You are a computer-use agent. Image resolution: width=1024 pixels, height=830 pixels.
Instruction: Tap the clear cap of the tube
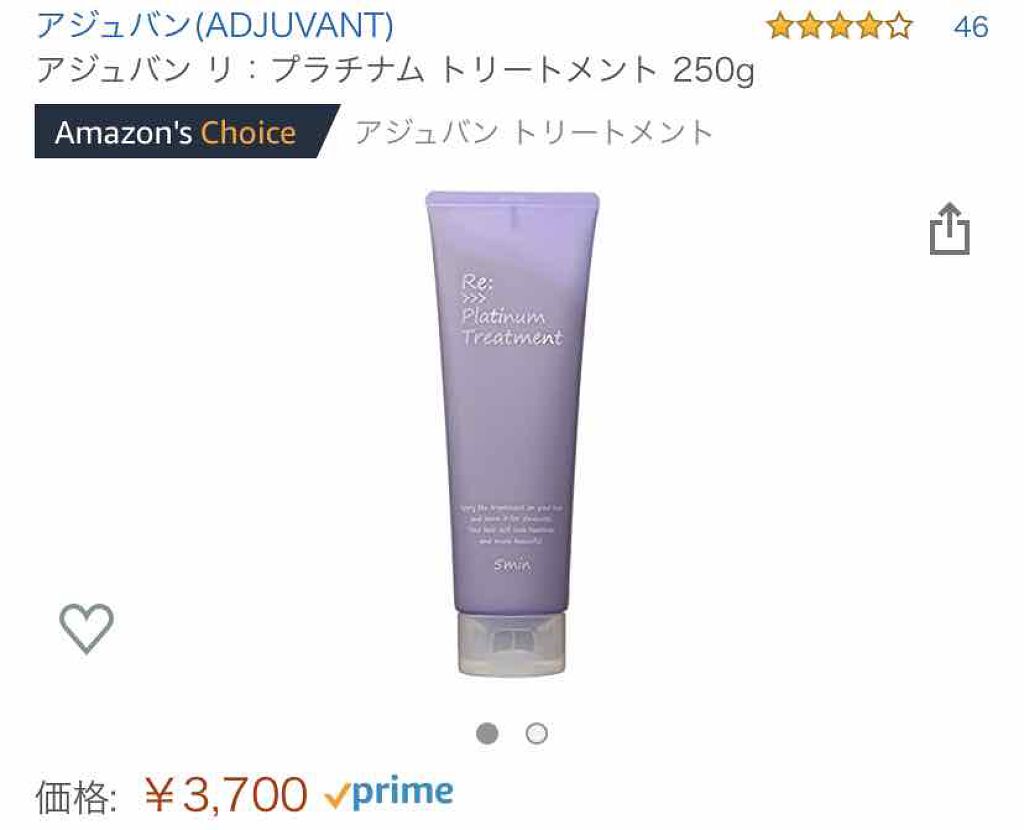click(511, 645)
